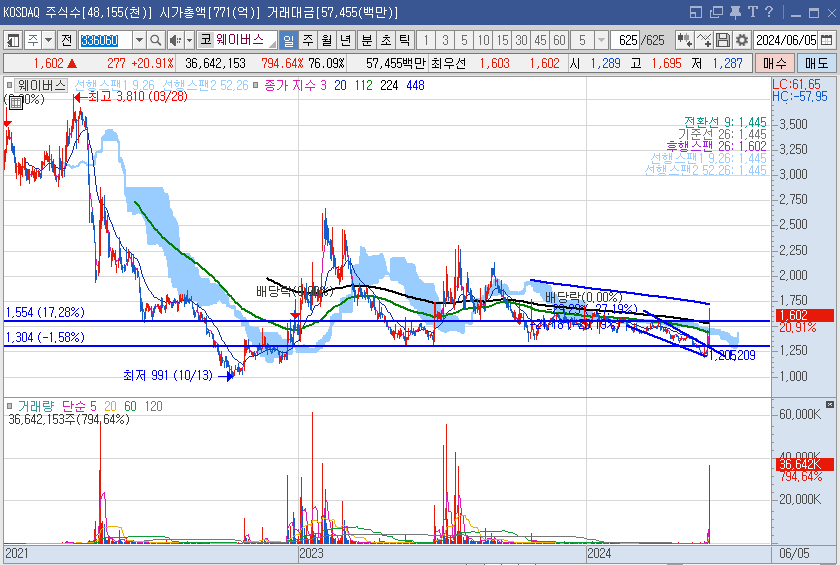Select the 초 second period

pos(386,40)
